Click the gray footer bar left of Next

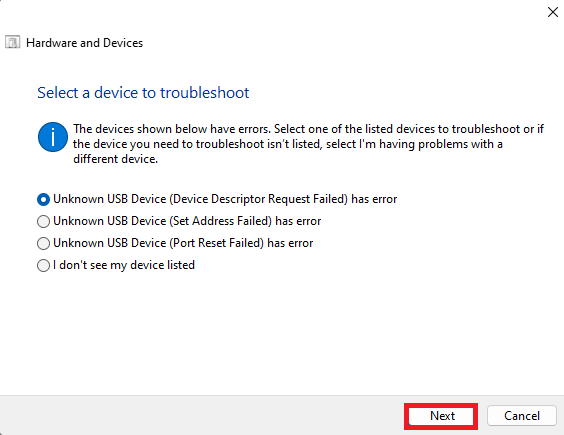pyautogui.click(x=201, y=416)
